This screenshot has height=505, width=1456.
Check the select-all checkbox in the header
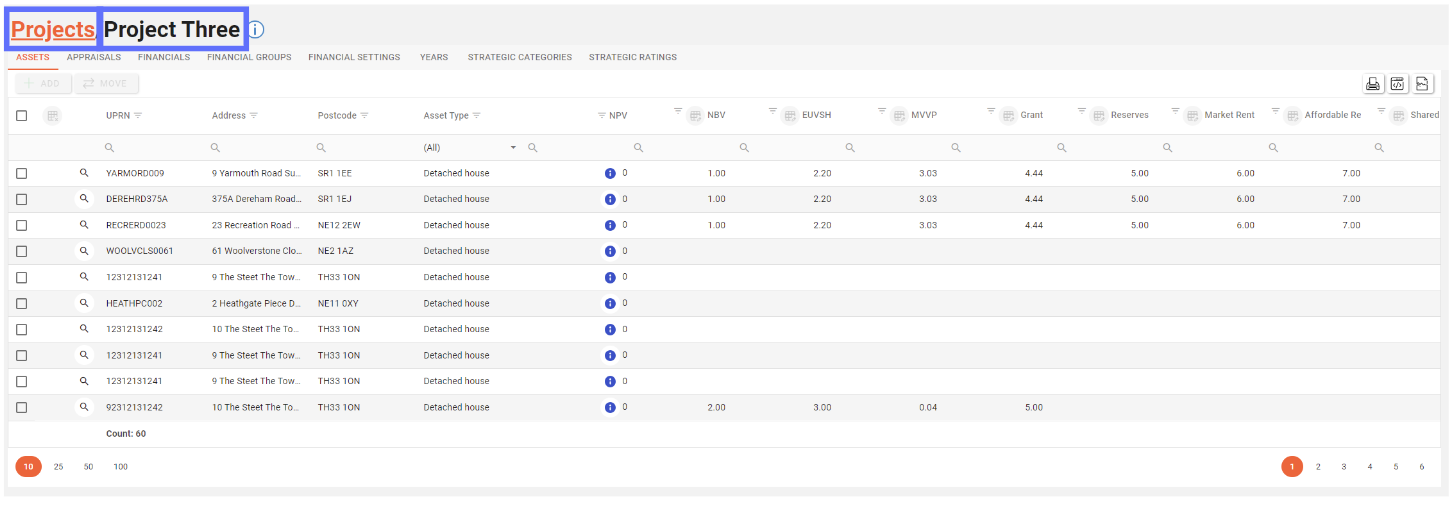(x=22, y=116)
